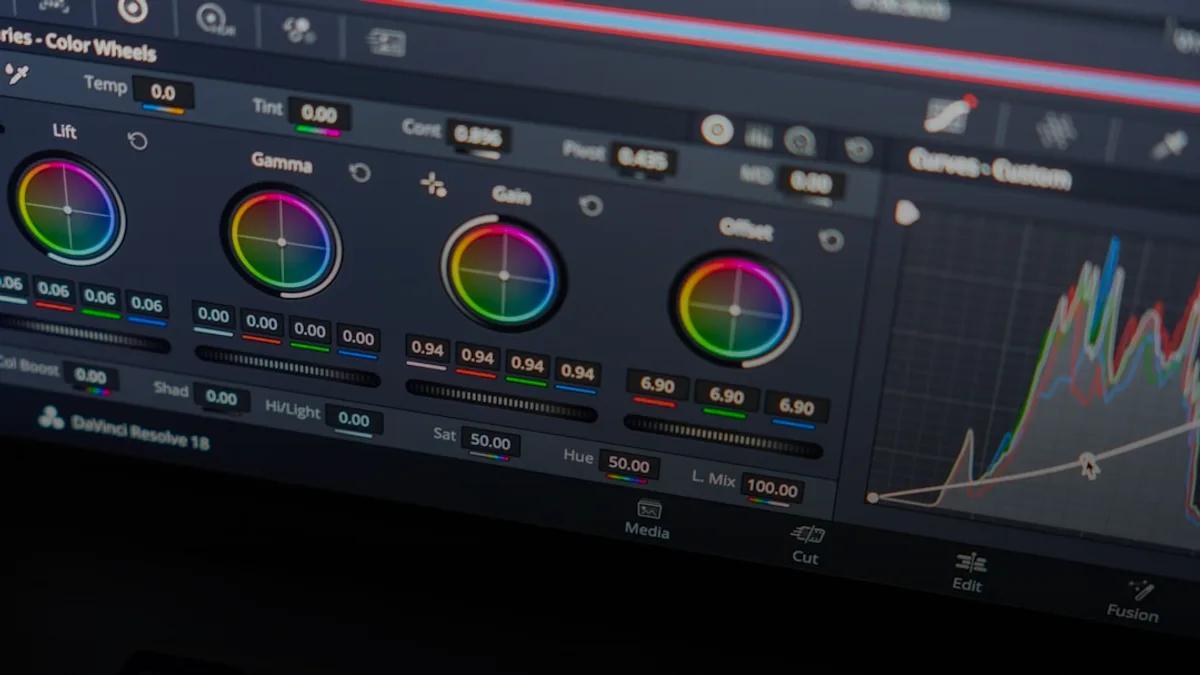Select Gamma red channel value 0.00

(x=261, y=323)
